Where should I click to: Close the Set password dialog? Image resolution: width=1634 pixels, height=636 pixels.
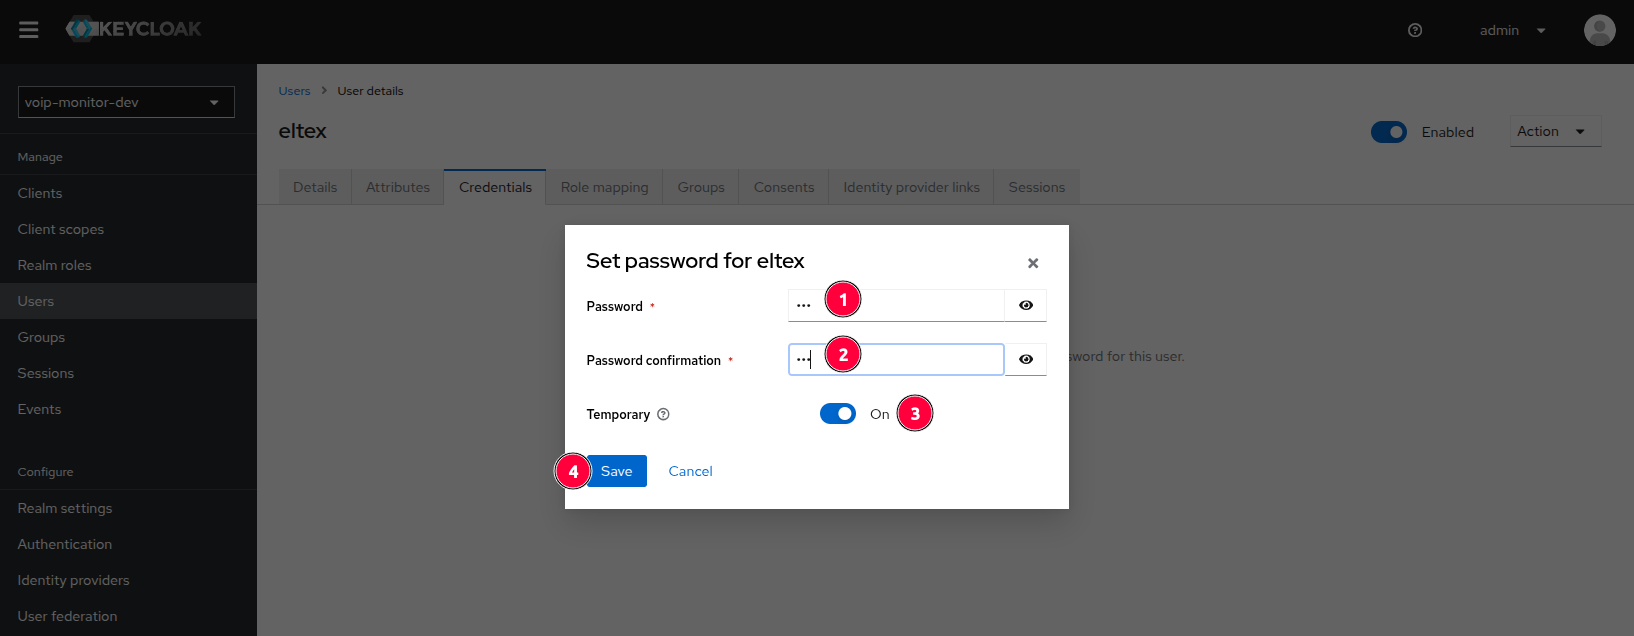[1033, 263]
